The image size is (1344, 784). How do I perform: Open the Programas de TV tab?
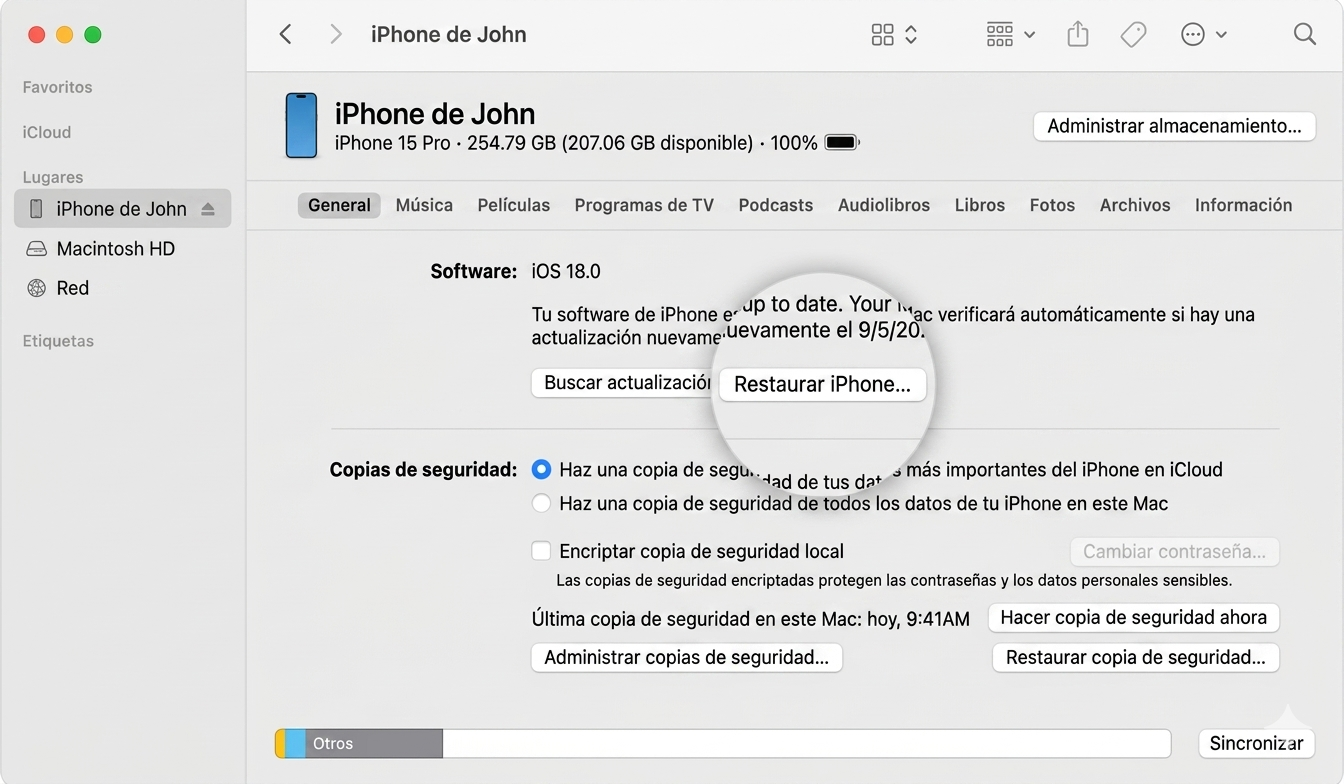[644, 205]
